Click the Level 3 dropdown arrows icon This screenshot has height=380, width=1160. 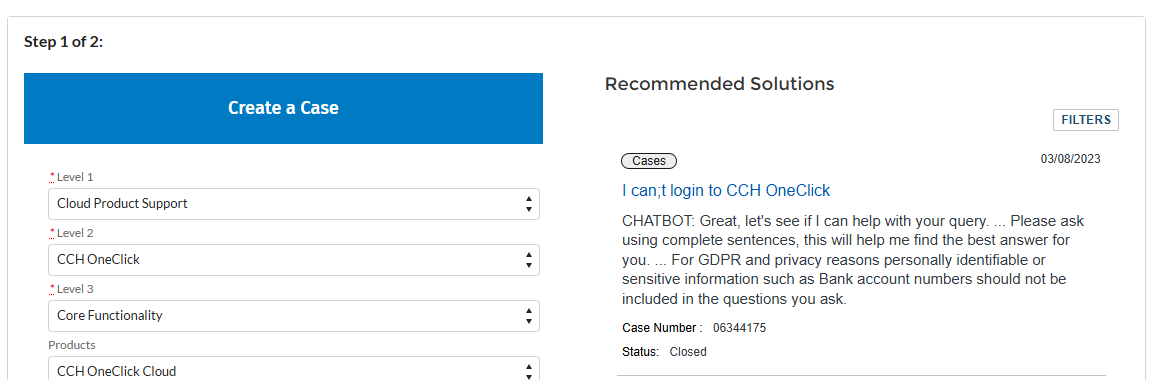528,316
